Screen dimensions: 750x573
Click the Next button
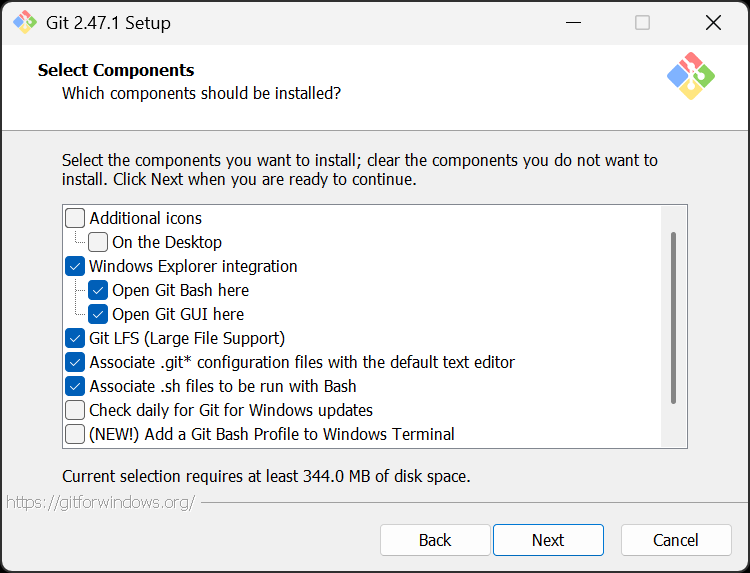pos(548,540)
